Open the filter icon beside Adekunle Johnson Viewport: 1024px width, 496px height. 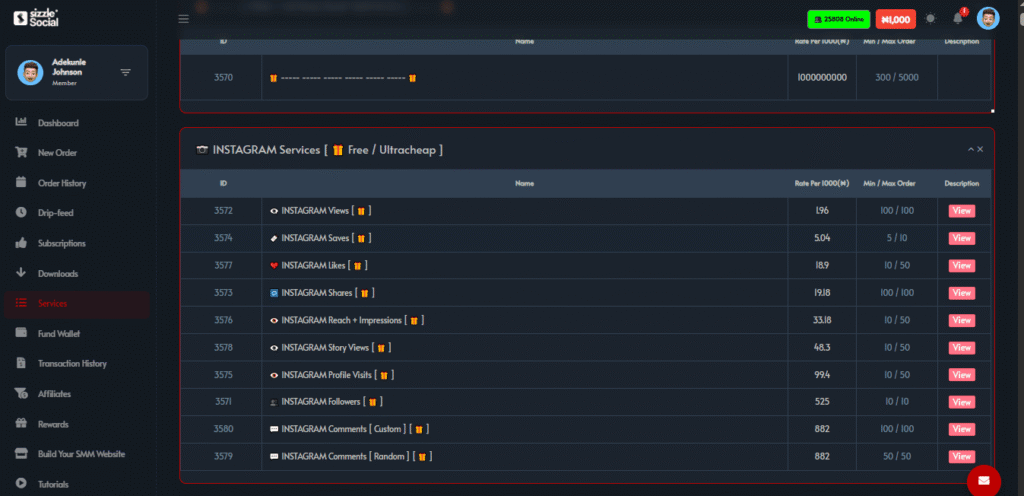(125, 72)
